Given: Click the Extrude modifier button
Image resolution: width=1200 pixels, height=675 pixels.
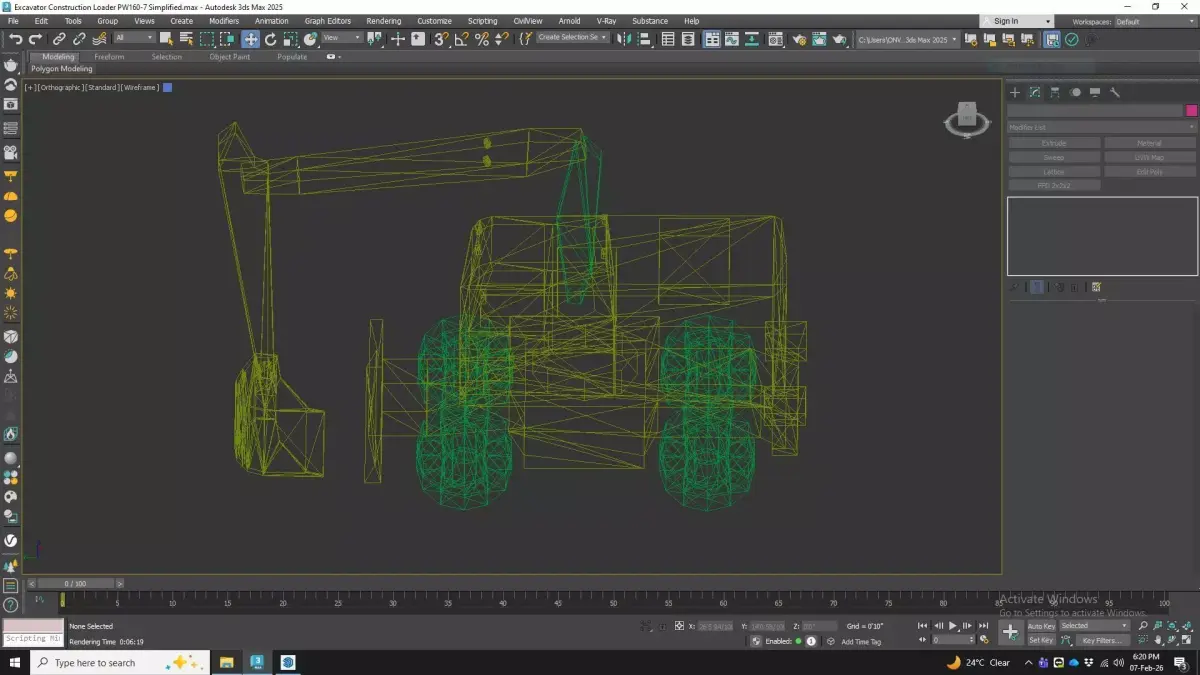Looking at the screenshot, I should 1054,143.
